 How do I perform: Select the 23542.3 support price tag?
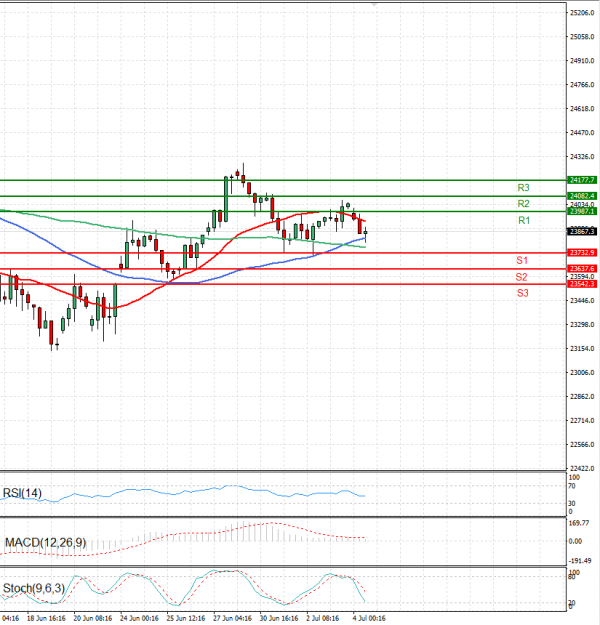[x=582, y=284]
